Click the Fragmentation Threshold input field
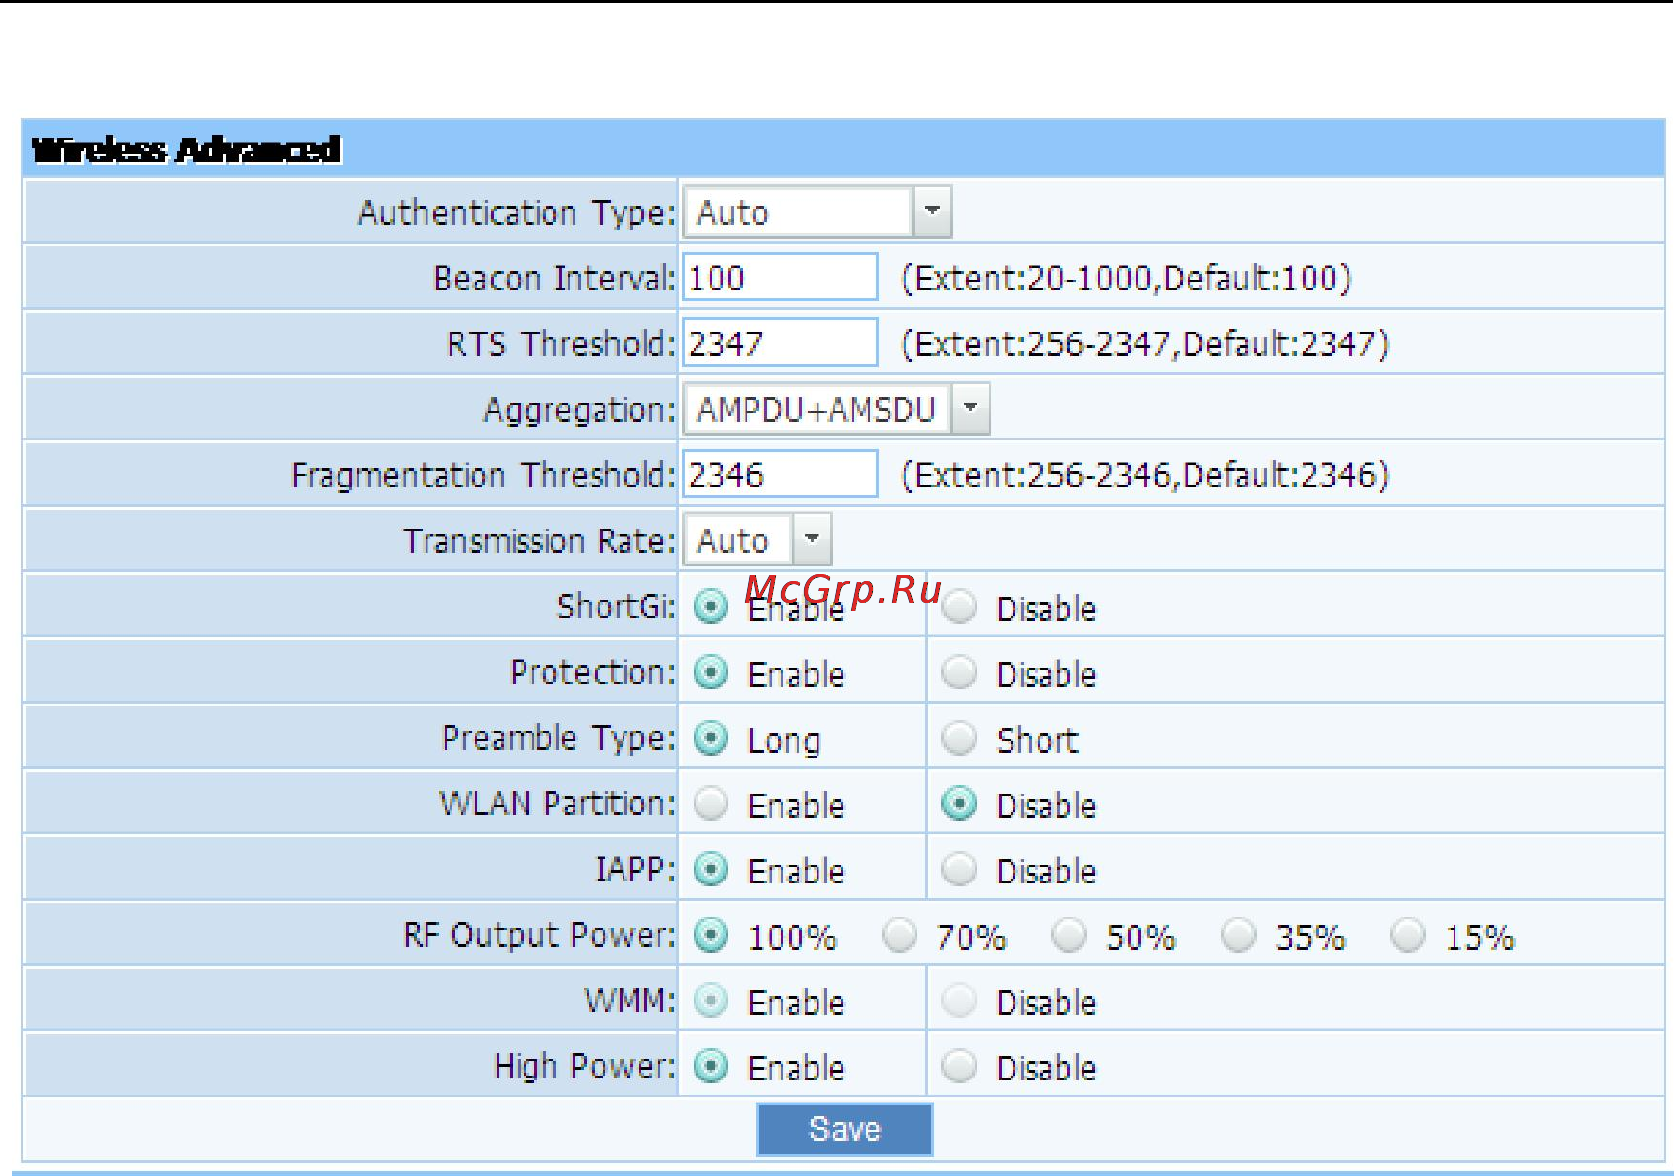Screen dimensions: 1674x1176 pos(780,474)
